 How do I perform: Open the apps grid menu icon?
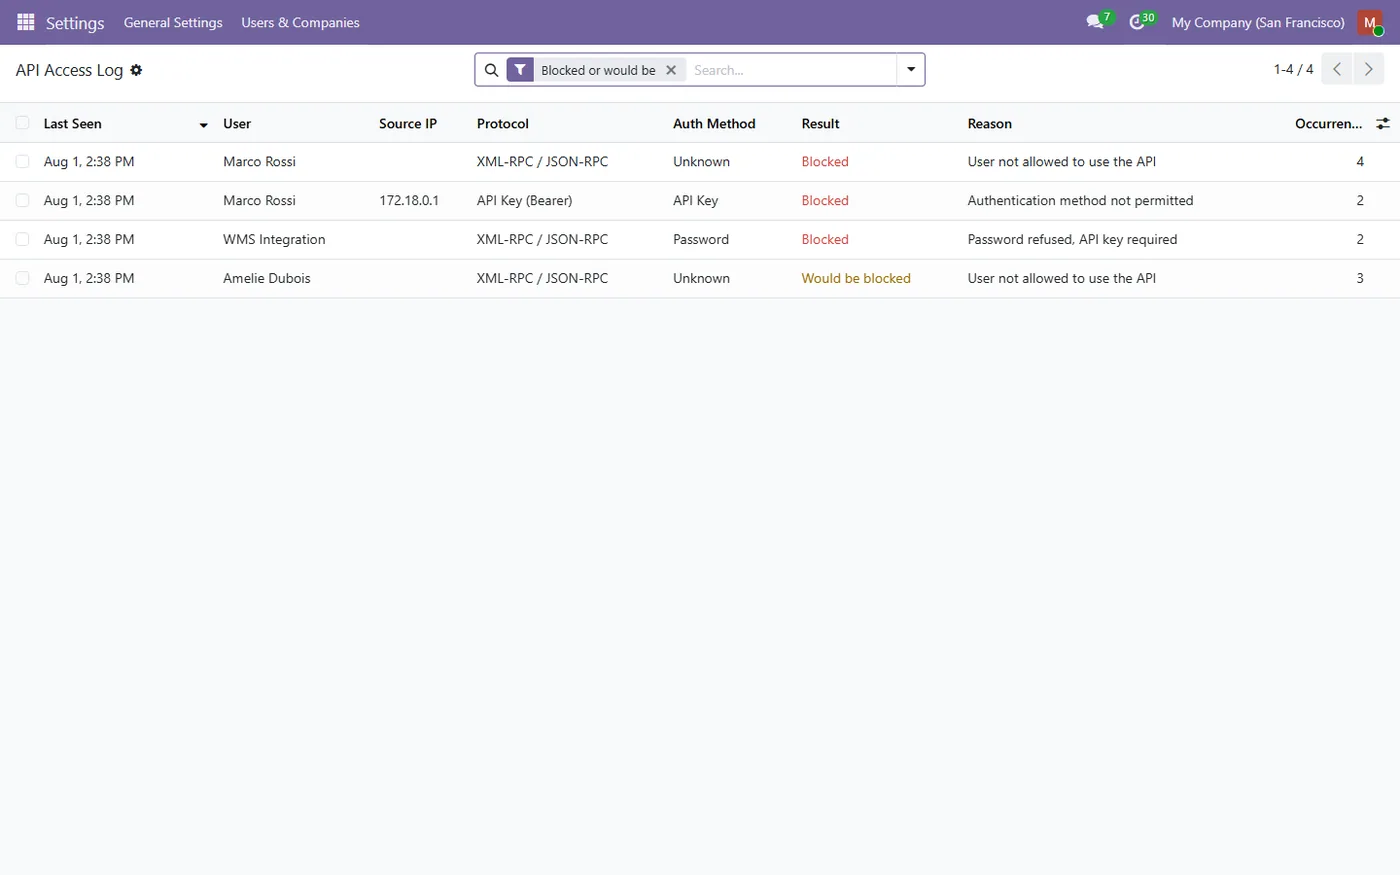click(26, 22)
